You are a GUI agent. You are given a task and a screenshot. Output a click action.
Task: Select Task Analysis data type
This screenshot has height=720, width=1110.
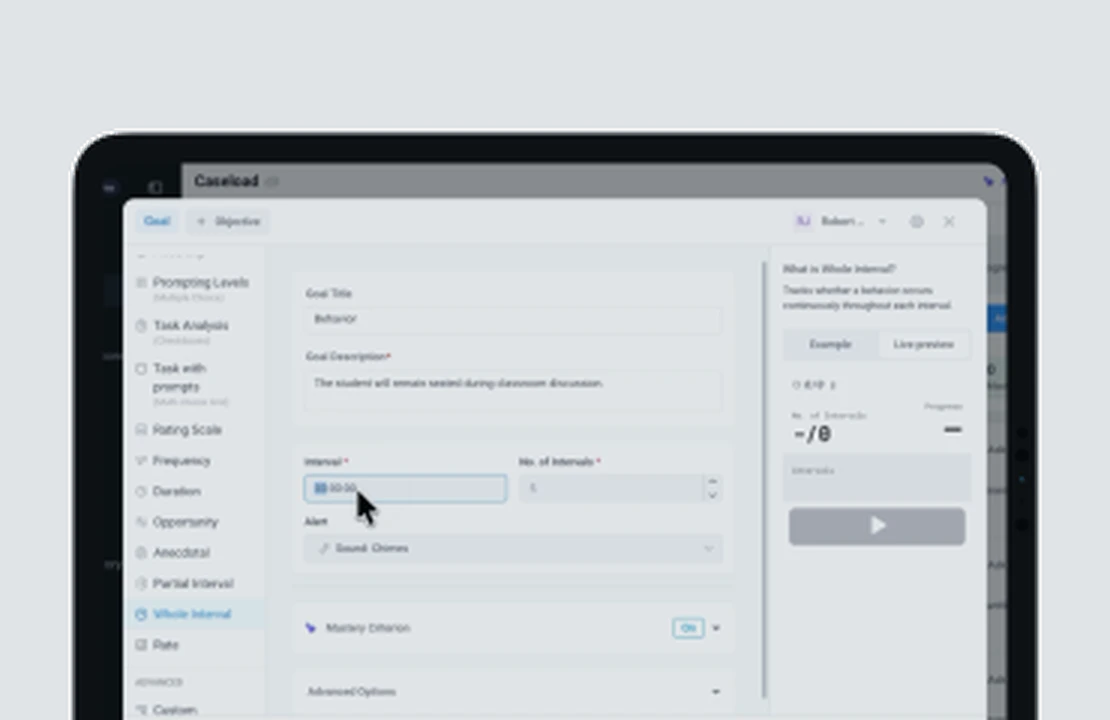point(193,331)
